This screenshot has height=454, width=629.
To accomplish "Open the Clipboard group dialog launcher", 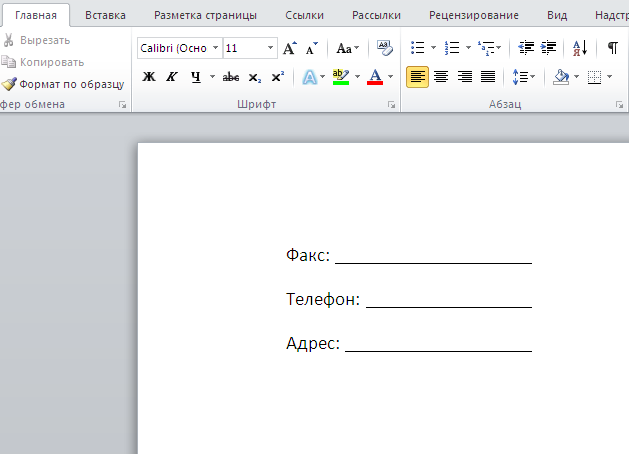I will [x=122, y=105].
